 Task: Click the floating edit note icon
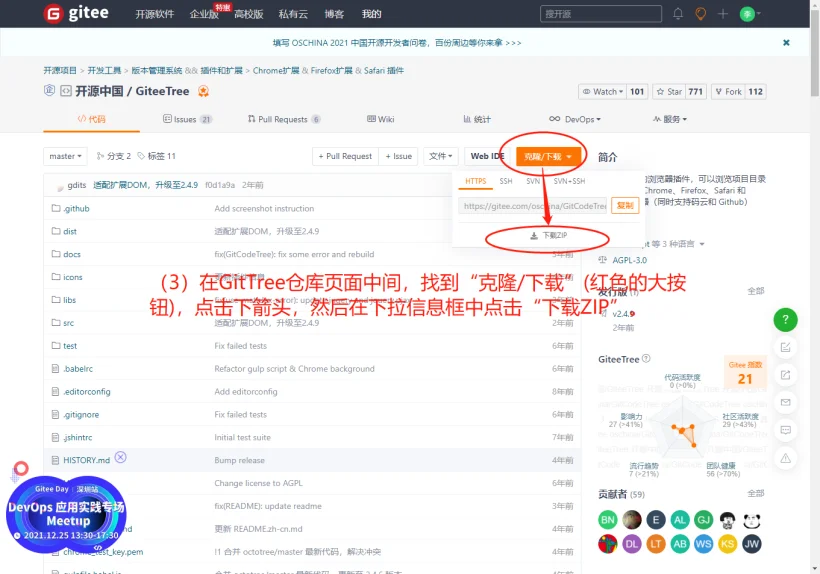pyautogui.click(x=785, y=347)
